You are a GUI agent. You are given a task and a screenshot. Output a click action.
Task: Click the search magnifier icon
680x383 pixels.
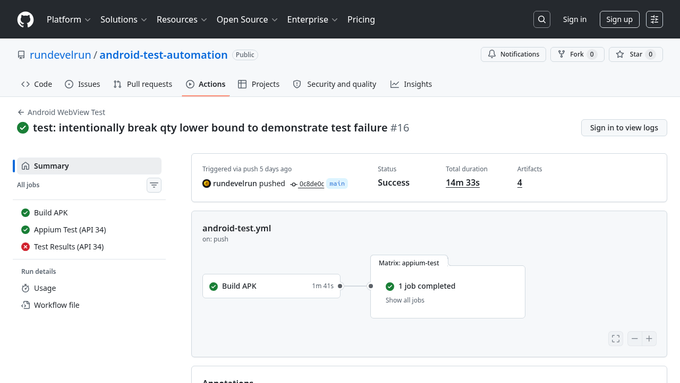(542, 20)
